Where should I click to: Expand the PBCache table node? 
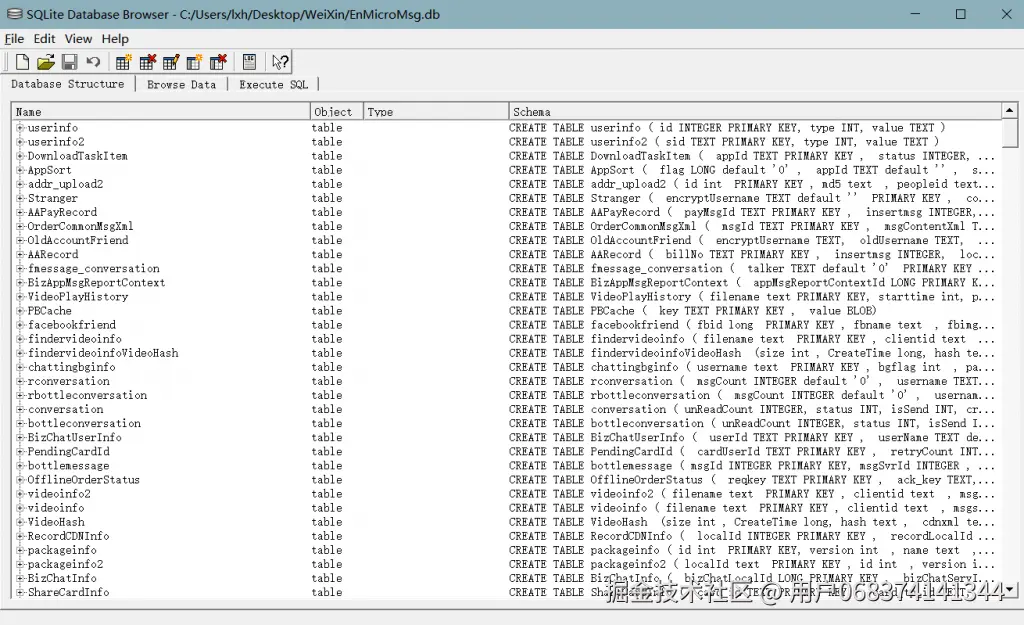pyautogui.click(x=20, y=311)
